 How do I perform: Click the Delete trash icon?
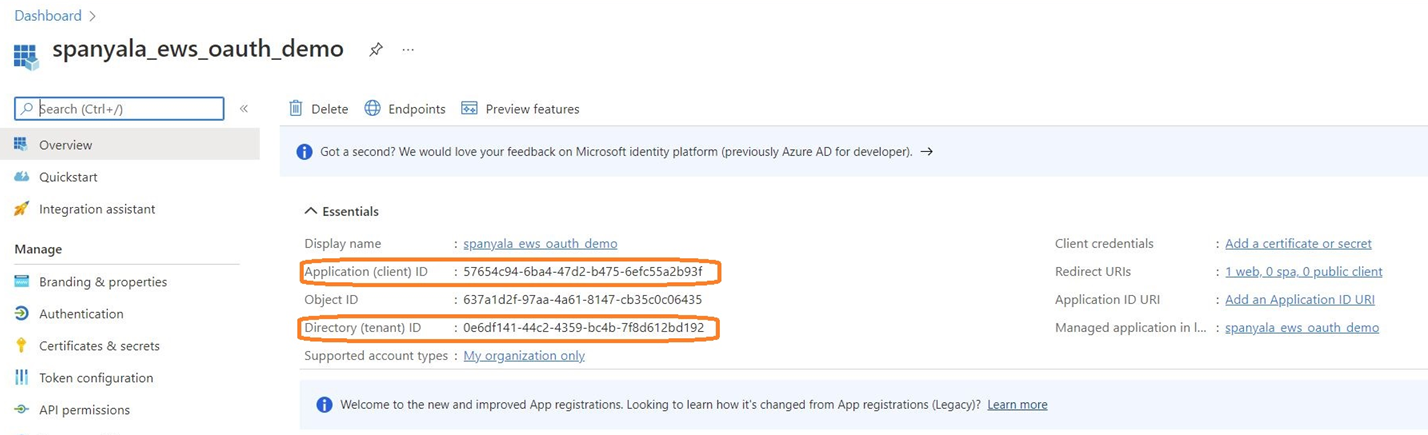point(296,108)
